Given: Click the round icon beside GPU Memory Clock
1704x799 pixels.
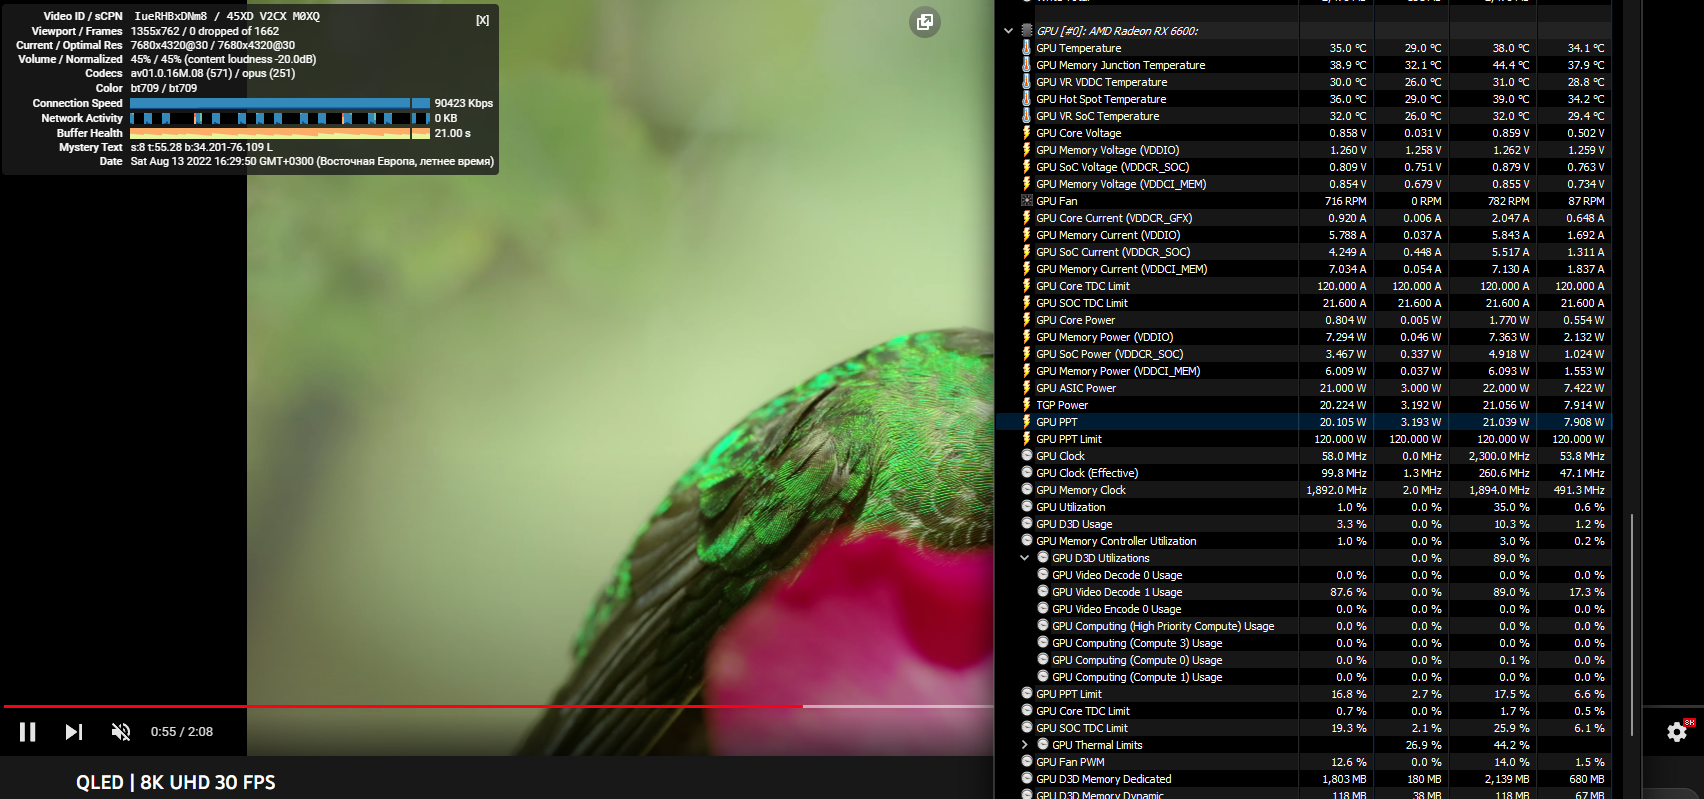Looking at the screenshot, I should (x=1026, y=490).
